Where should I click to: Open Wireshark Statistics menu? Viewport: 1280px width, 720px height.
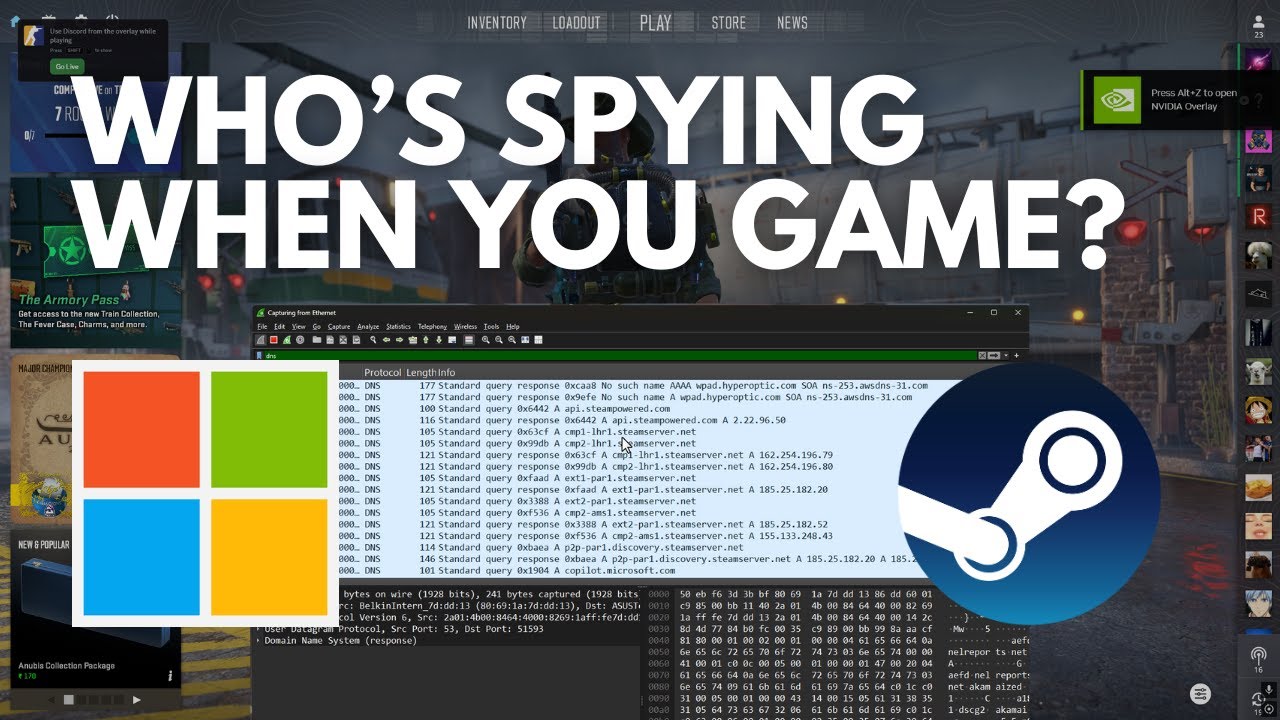[x=398, y=327]
